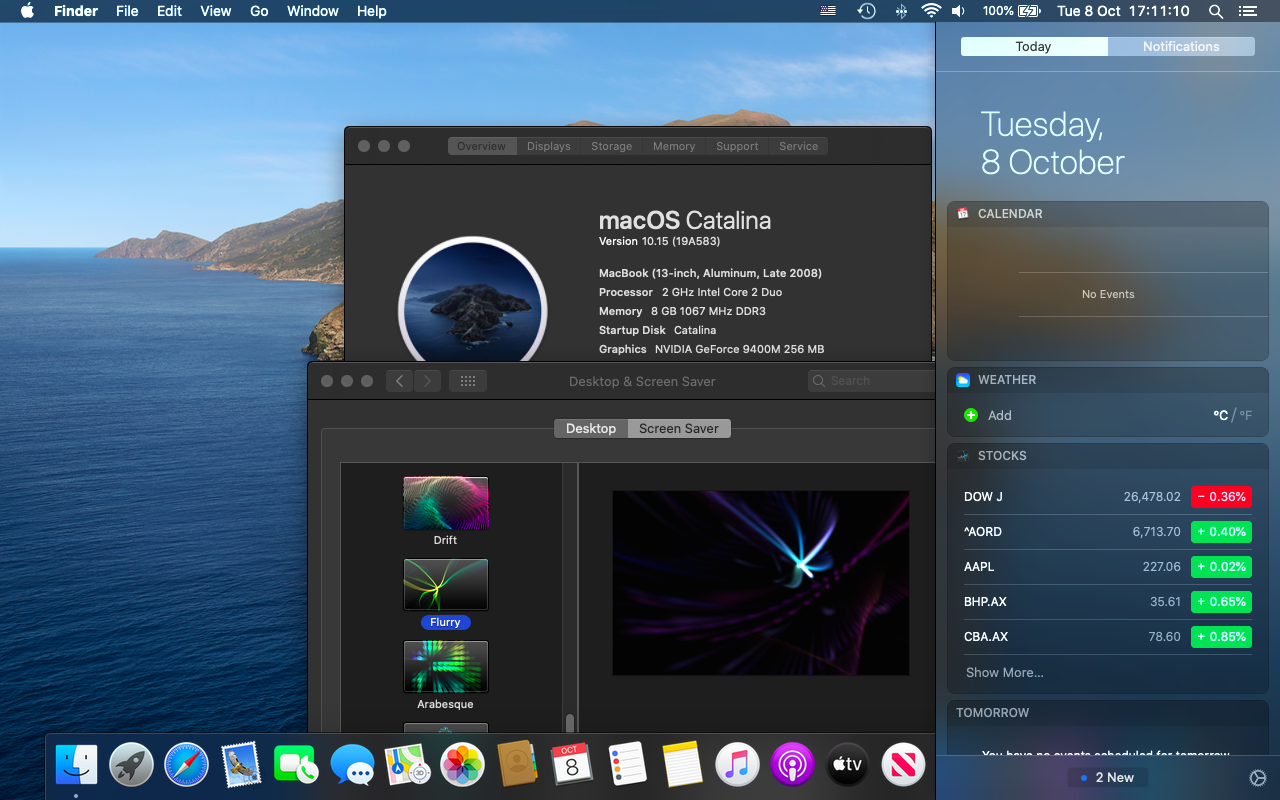The height and width of the screenshot is (800, 1280).
Task: Switch to Desktop tab
Action: point(591,428)
